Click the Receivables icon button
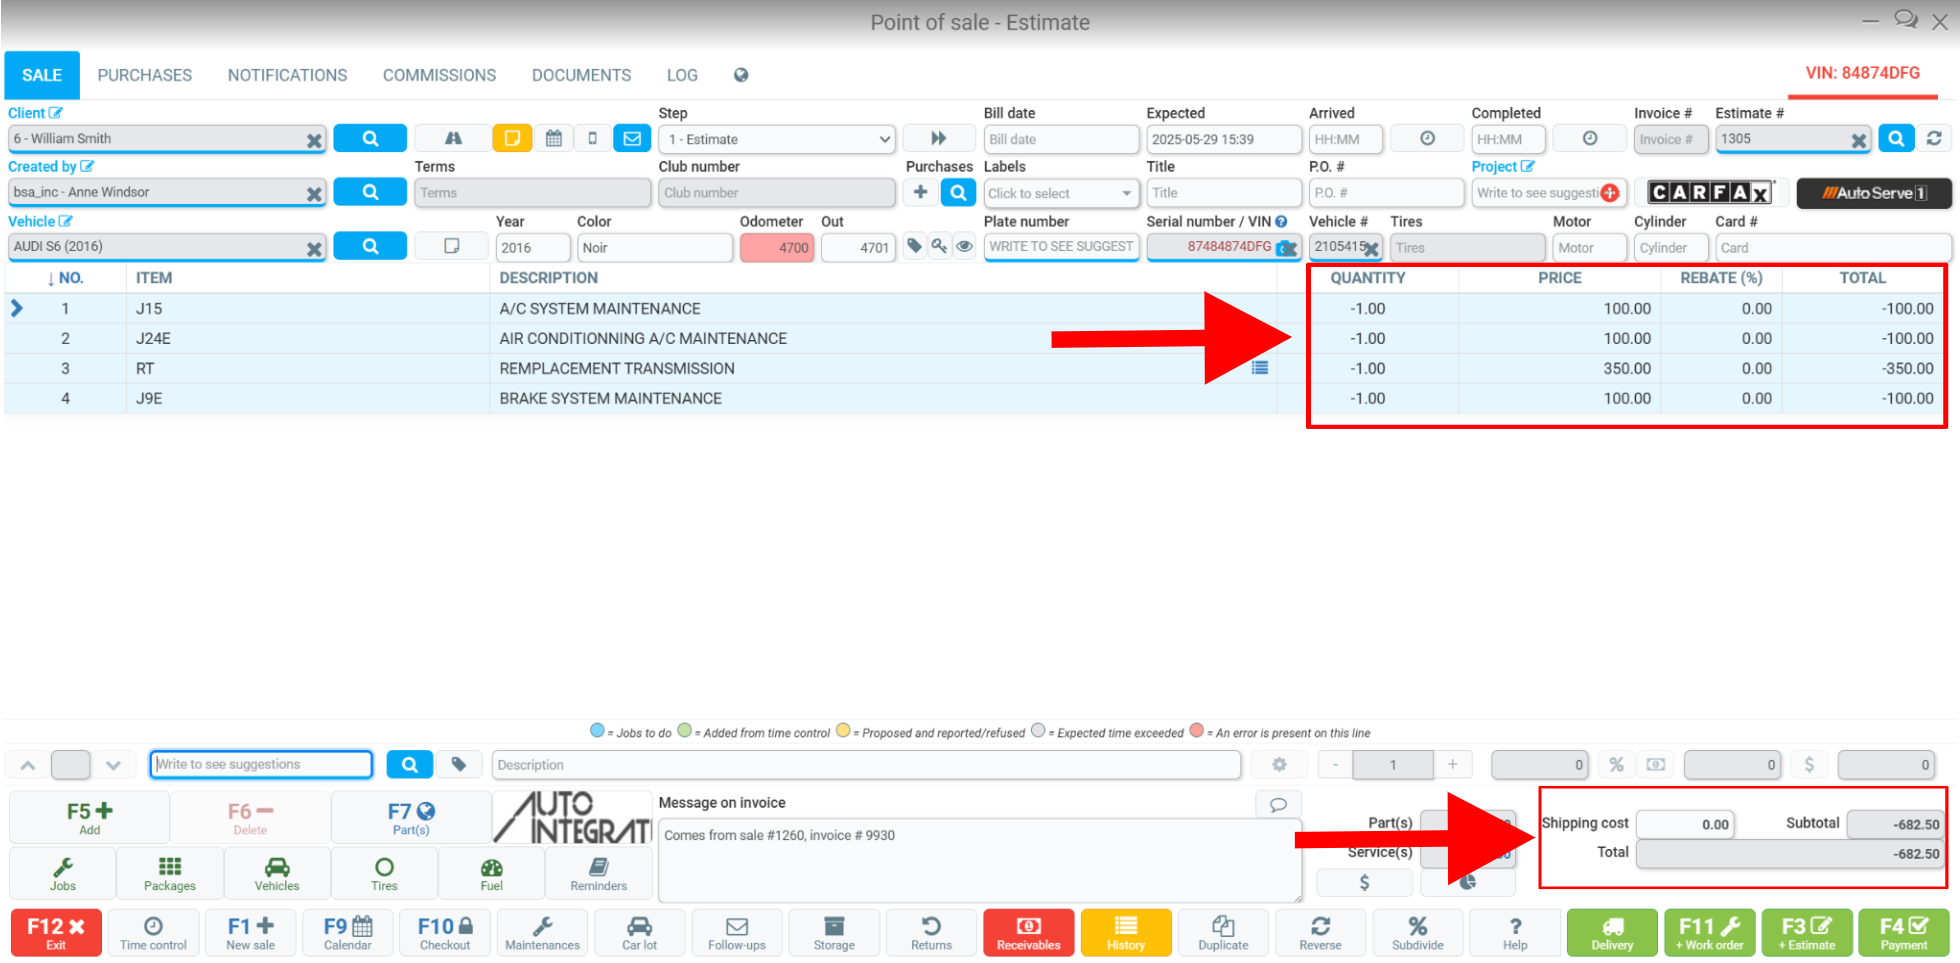Viewport: 1960px width, 963px height. [1028, 932]
